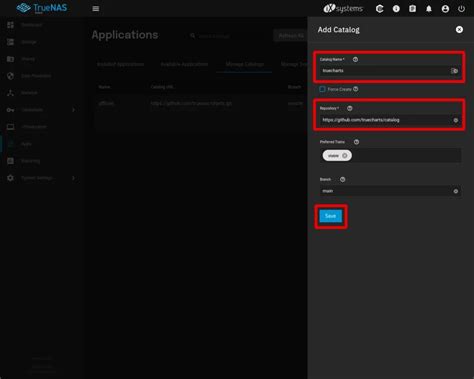Clear the Repository field with its X
Screen dimensions: 474x379
click(456, 120)
